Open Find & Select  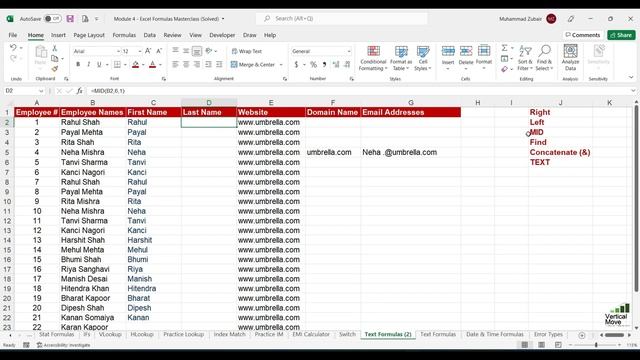pos(544,58)
